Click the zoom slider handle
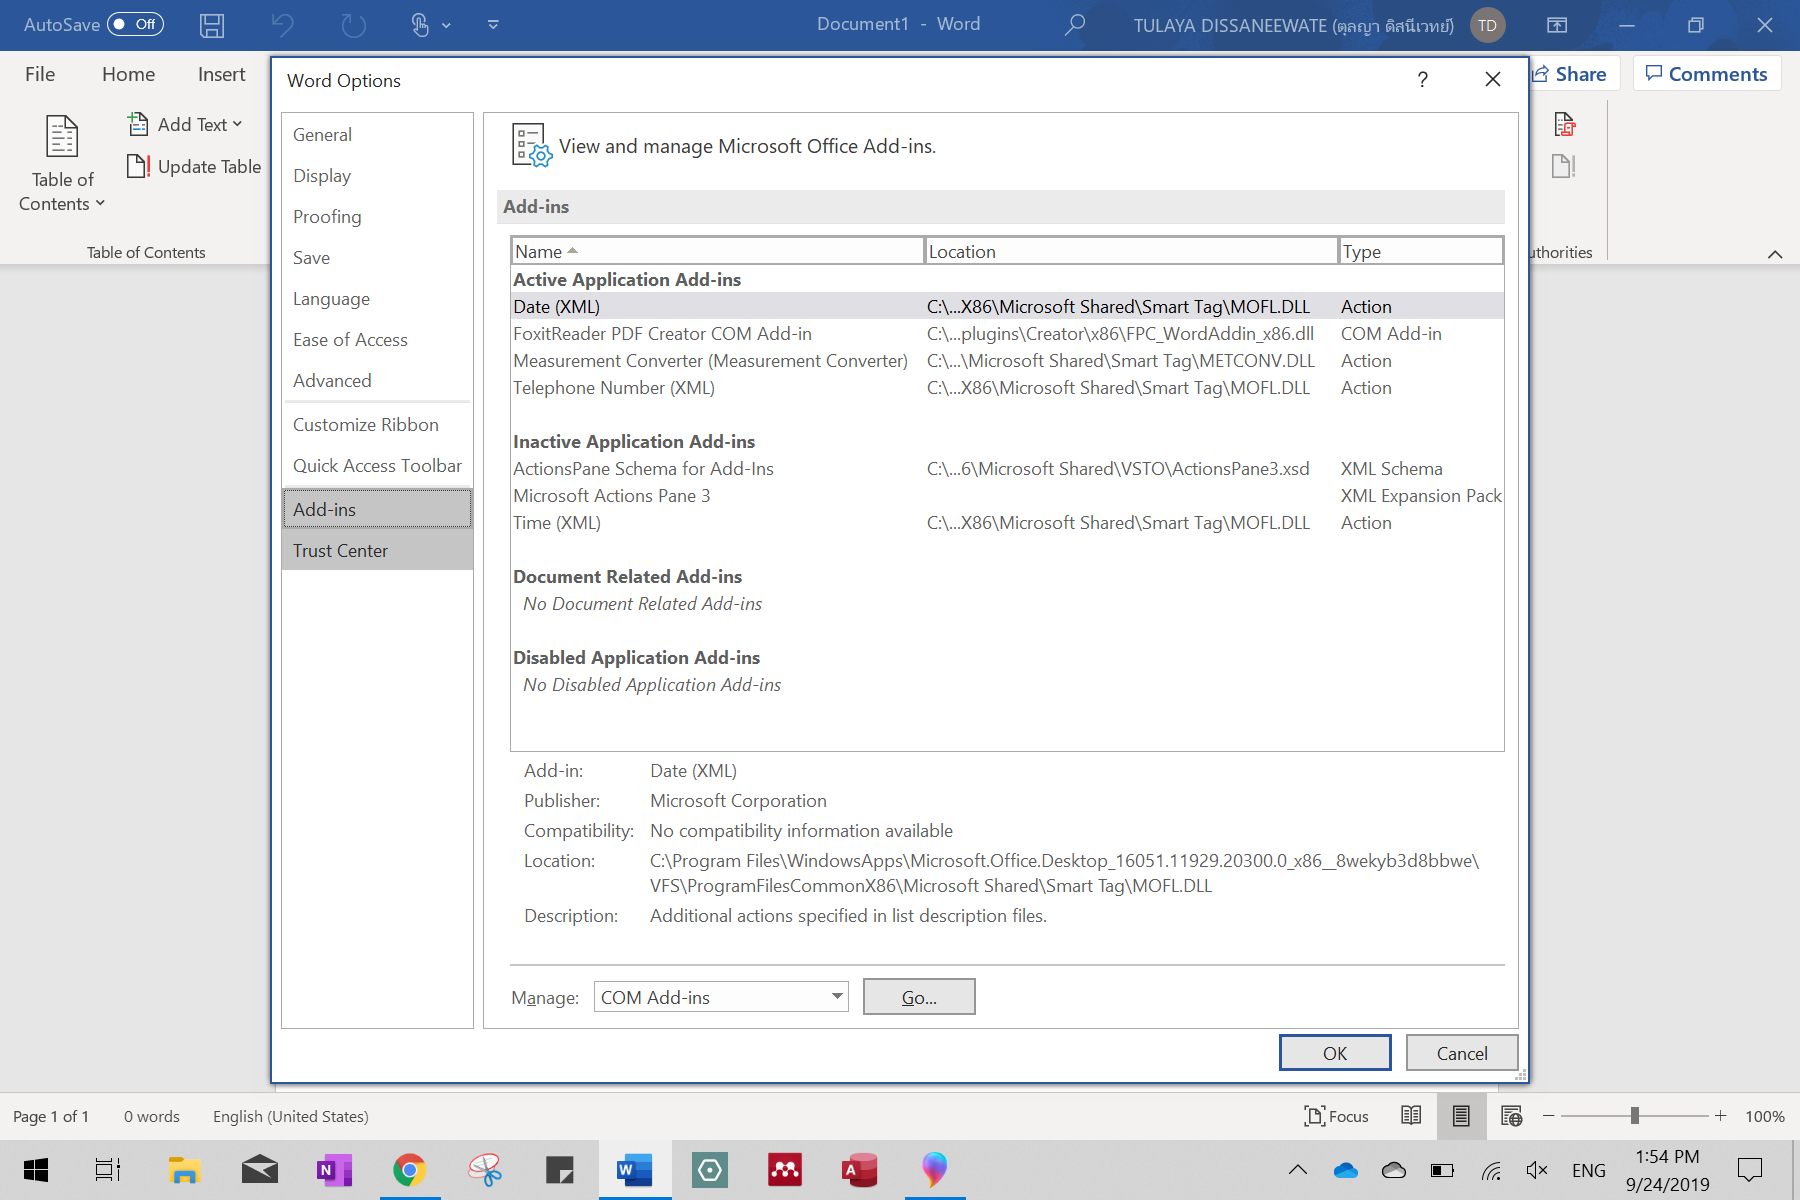1800x1200 pixels. pyautogui.click(x=1634, y=1116)
